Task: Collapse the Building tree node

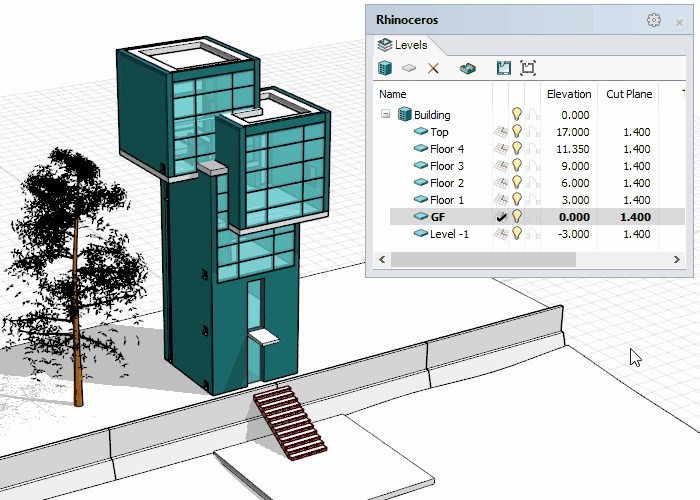Action: (385, 115)
